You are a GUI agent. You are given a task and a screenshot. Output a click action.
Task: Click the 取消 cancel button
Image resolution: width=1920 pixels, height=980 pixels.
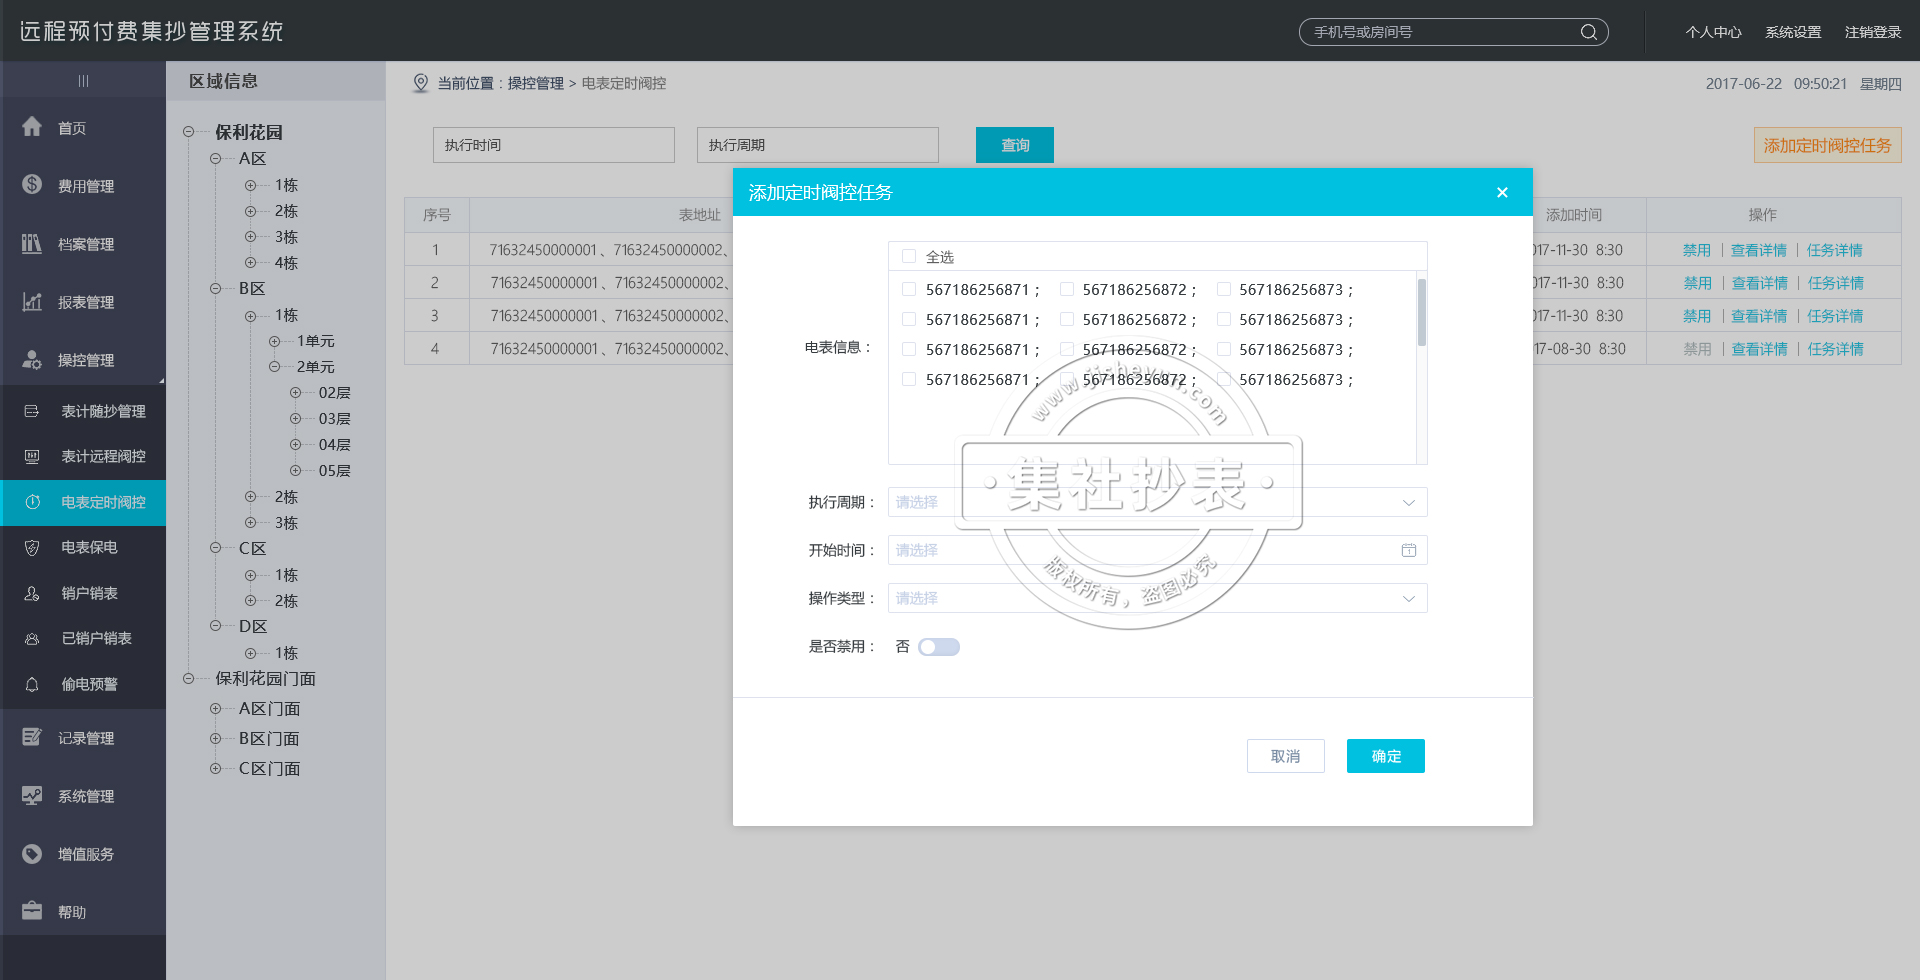pos(1285,756)
